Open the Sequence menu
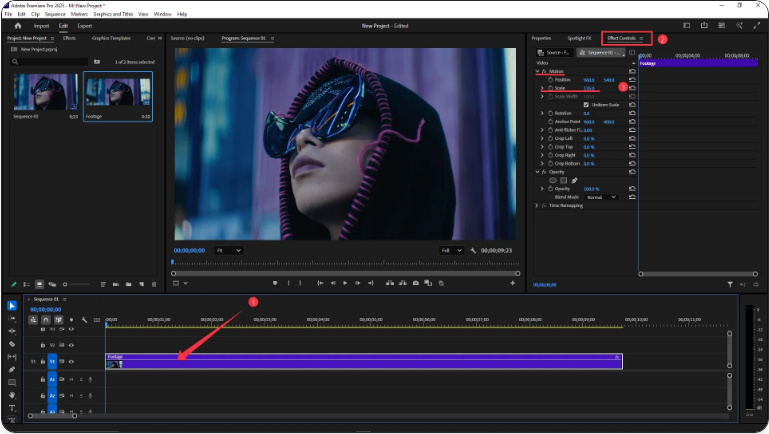The height and width of the screenshot is (434, 769). (55, 14)
